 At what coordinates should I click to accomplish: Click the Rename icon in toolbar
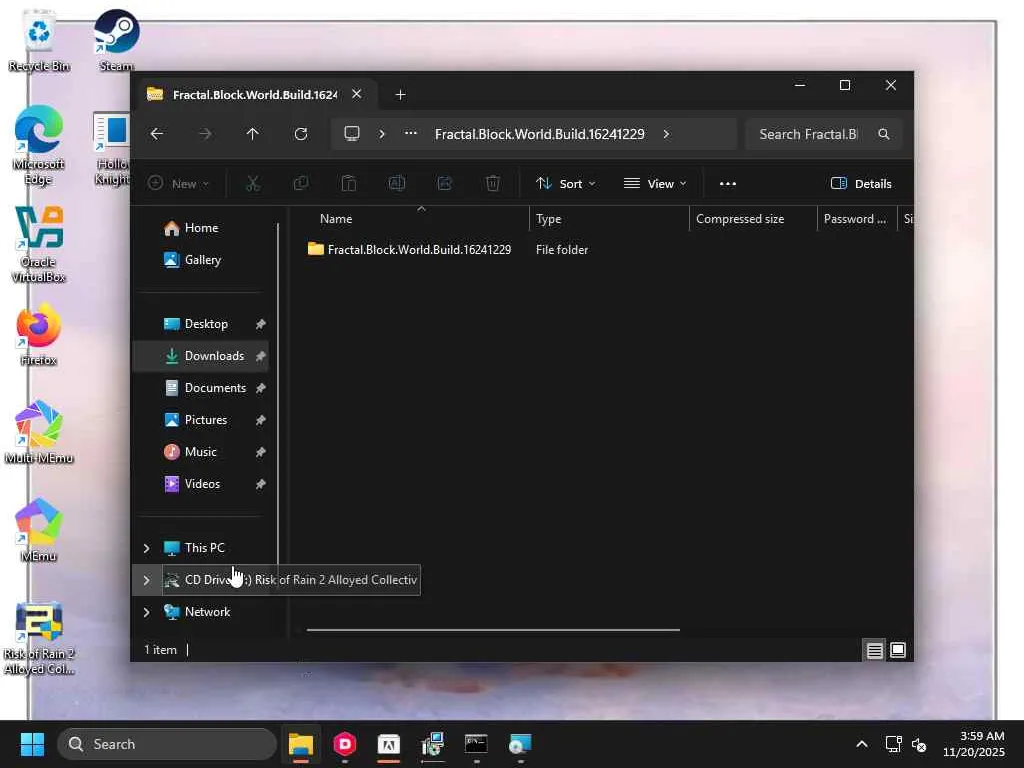click(x=397, y=184)
